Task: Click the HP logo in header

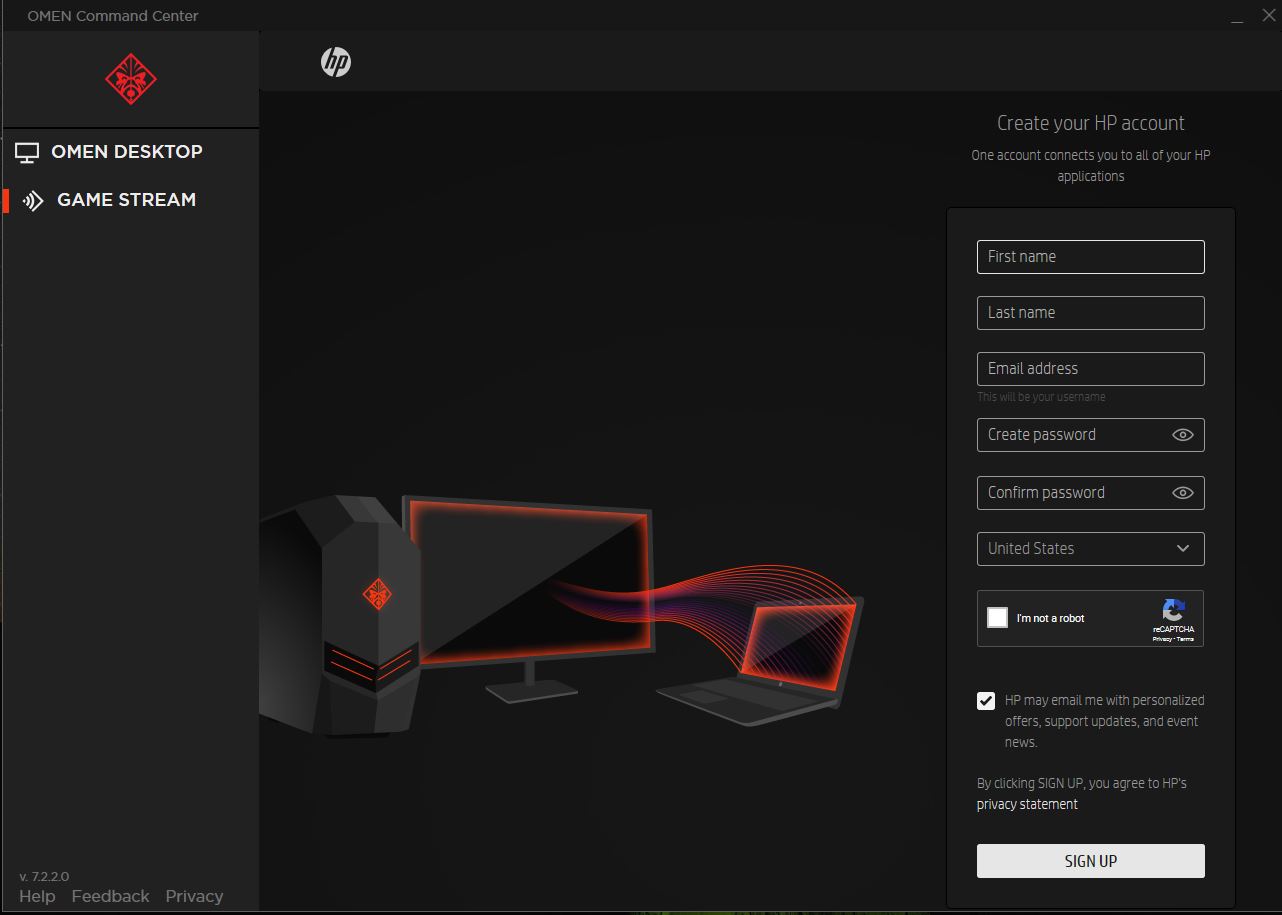Action: click(336, 62)
